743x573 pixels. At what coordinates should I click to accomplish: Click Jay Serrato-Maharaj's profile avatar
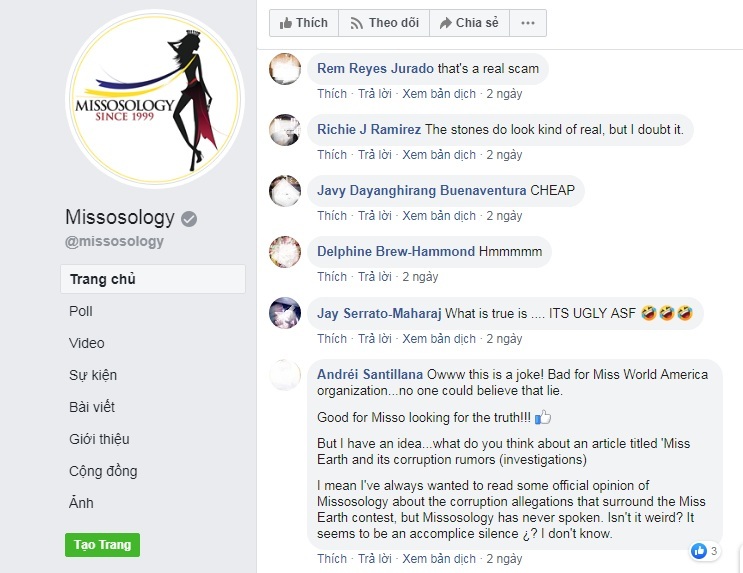[x=285, y=313]
